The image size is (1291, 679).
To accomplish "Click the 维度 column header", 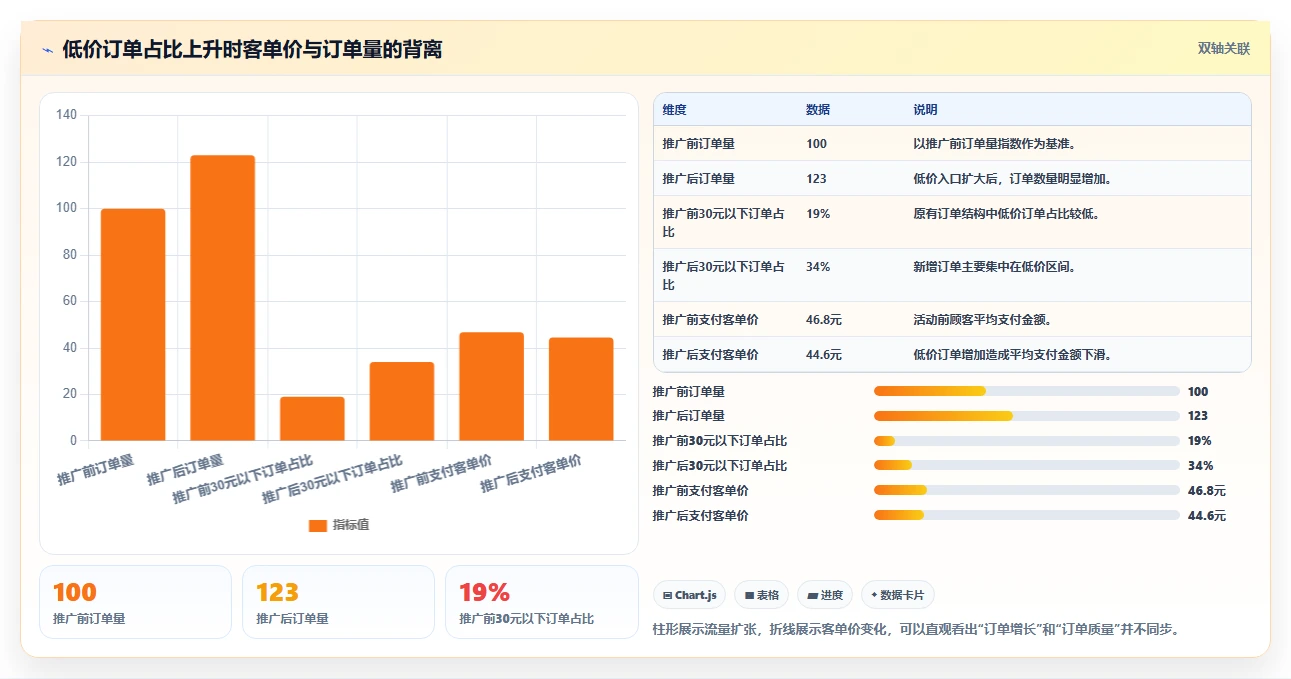I will [x=675, y=110].
